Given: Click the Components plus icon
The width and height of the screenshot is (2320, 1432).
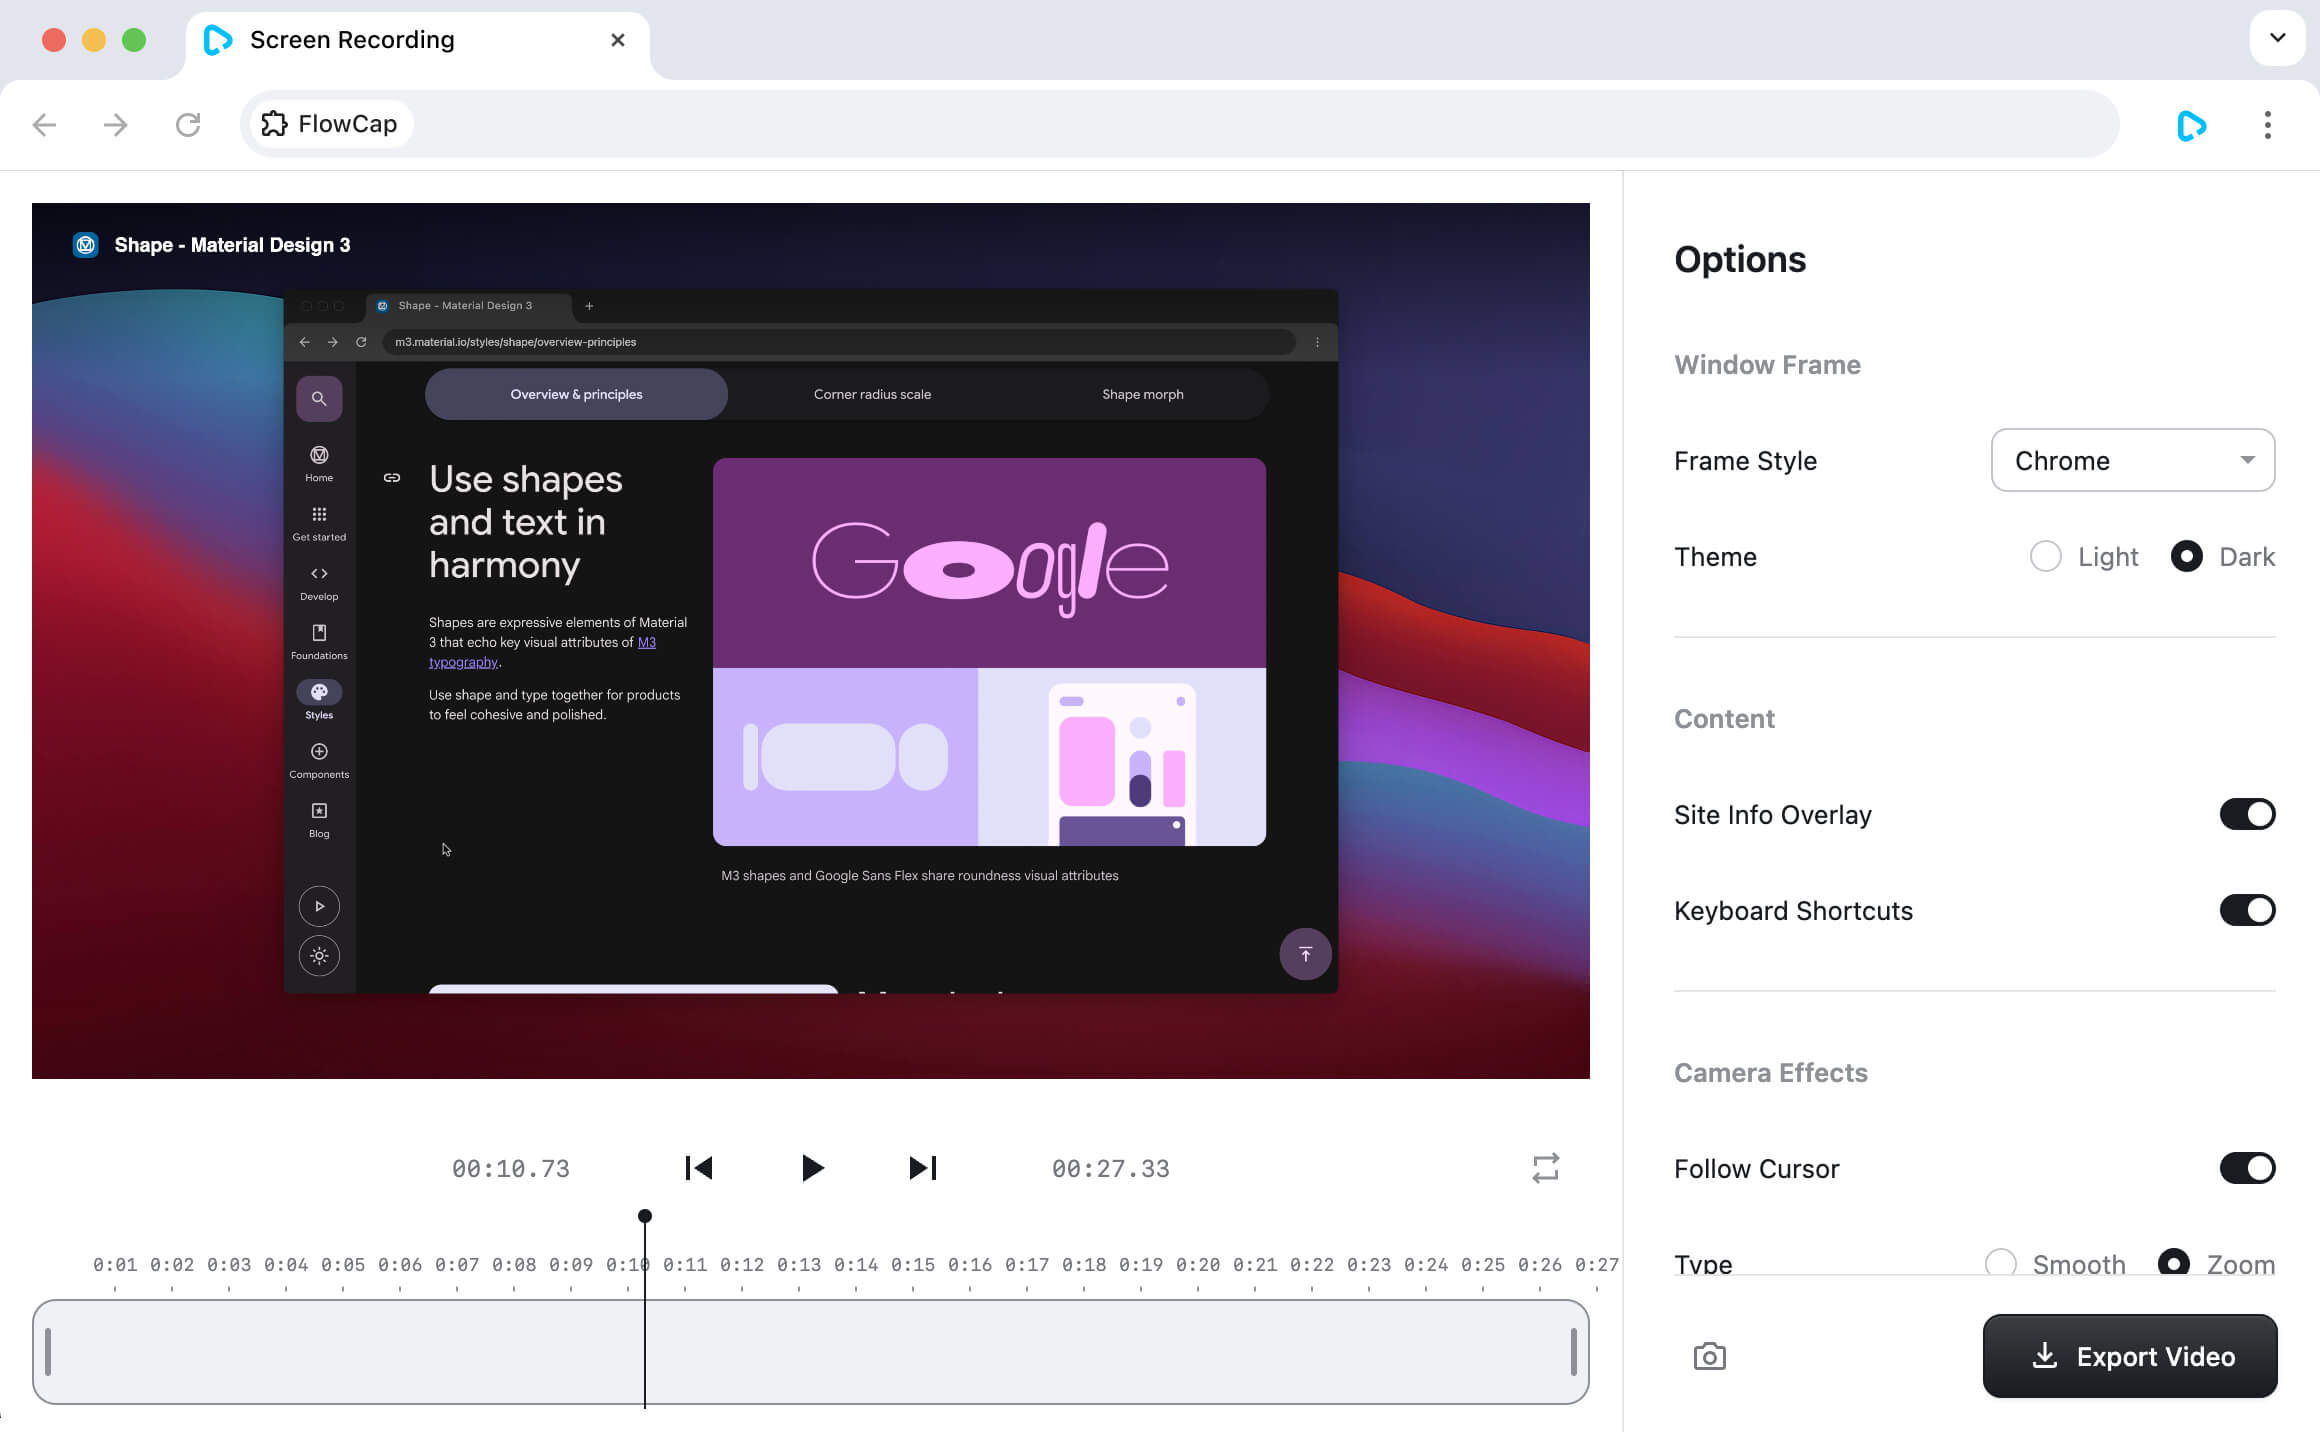Looking at the screenshot, I should (319, 751).
